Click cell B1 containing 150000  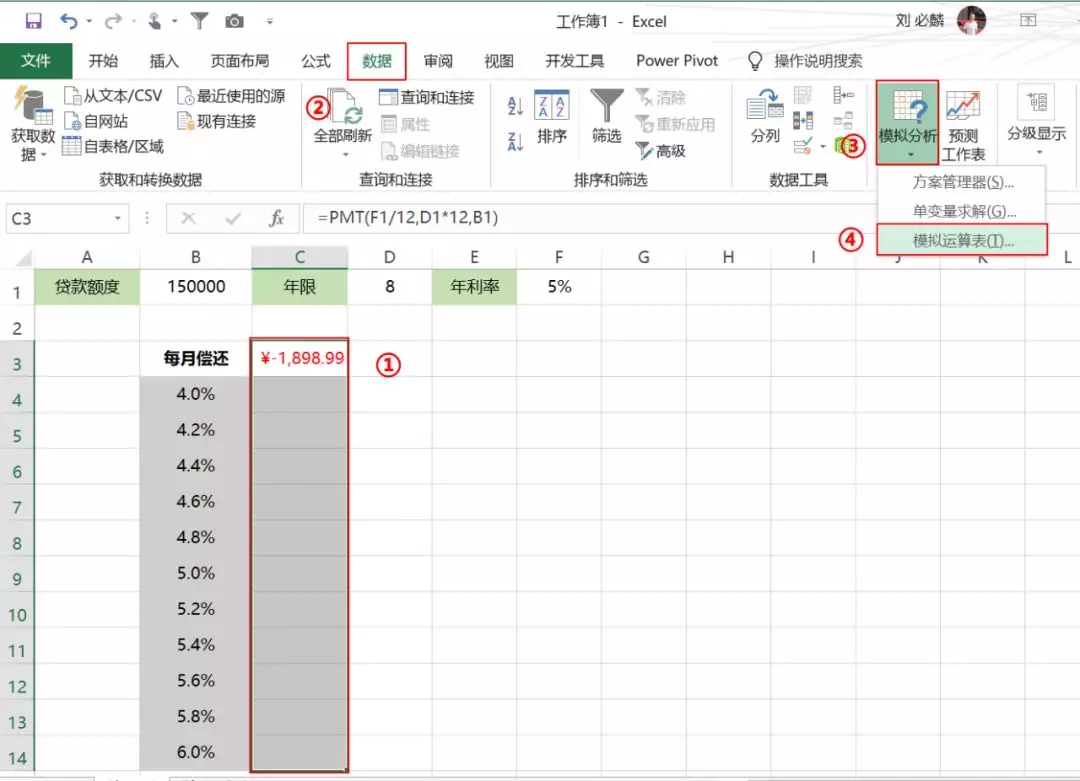196,287
